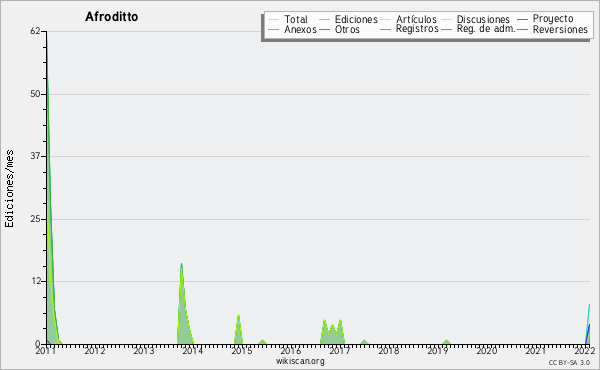Click the late-2013 edits peak
Viewport: 600px width, 370px height.
pos(181,264)
